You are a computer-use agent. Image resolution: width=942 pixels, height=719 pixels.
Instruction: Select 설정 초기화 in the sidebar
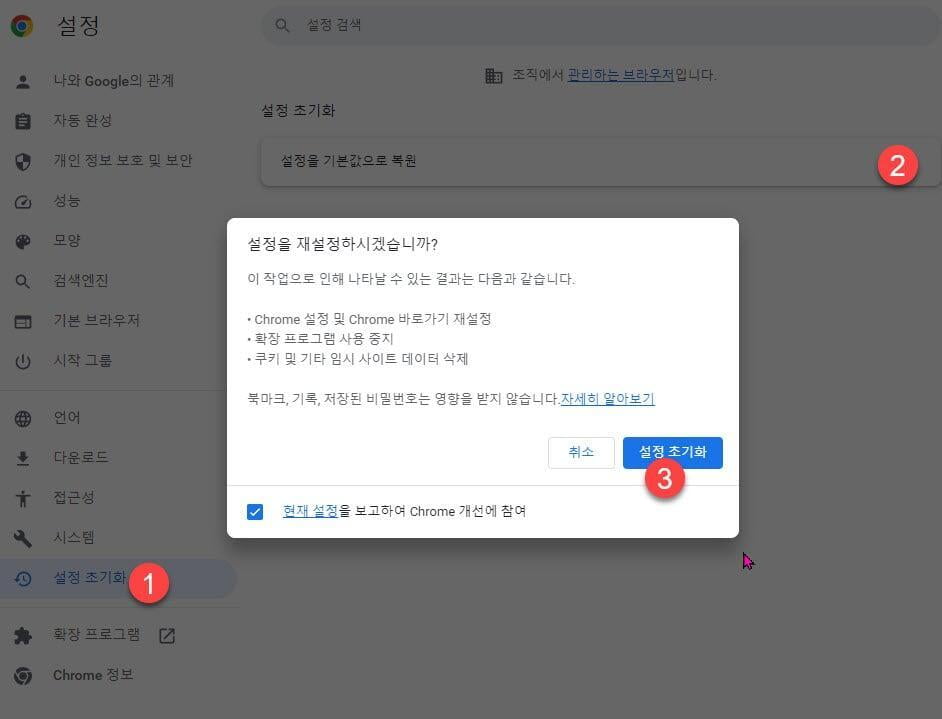[118, 578]
